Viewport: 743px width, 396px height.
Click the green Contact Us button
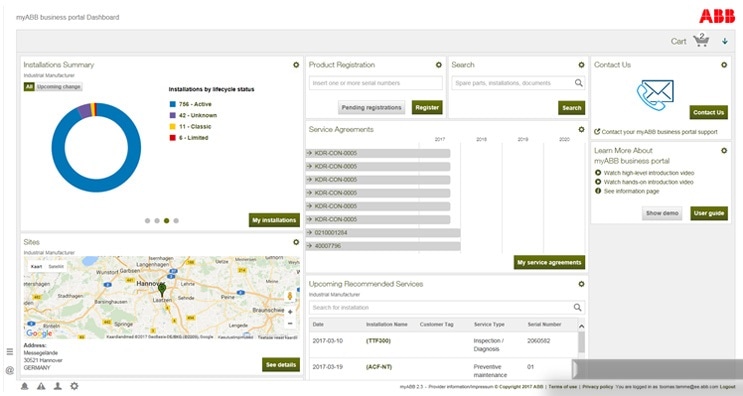pyautogui.click(x=708, y=112)
